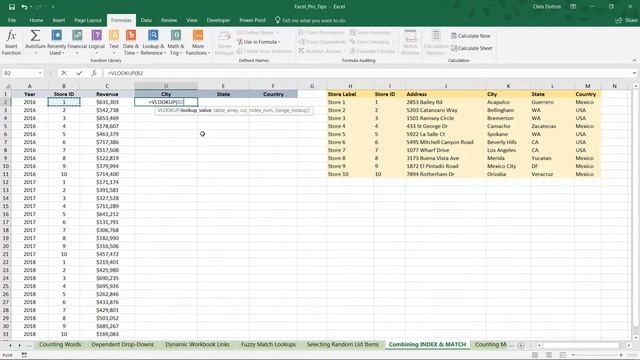Click the lookup_value hint in tooltip
640x360 pixels.
coord(196,110)
